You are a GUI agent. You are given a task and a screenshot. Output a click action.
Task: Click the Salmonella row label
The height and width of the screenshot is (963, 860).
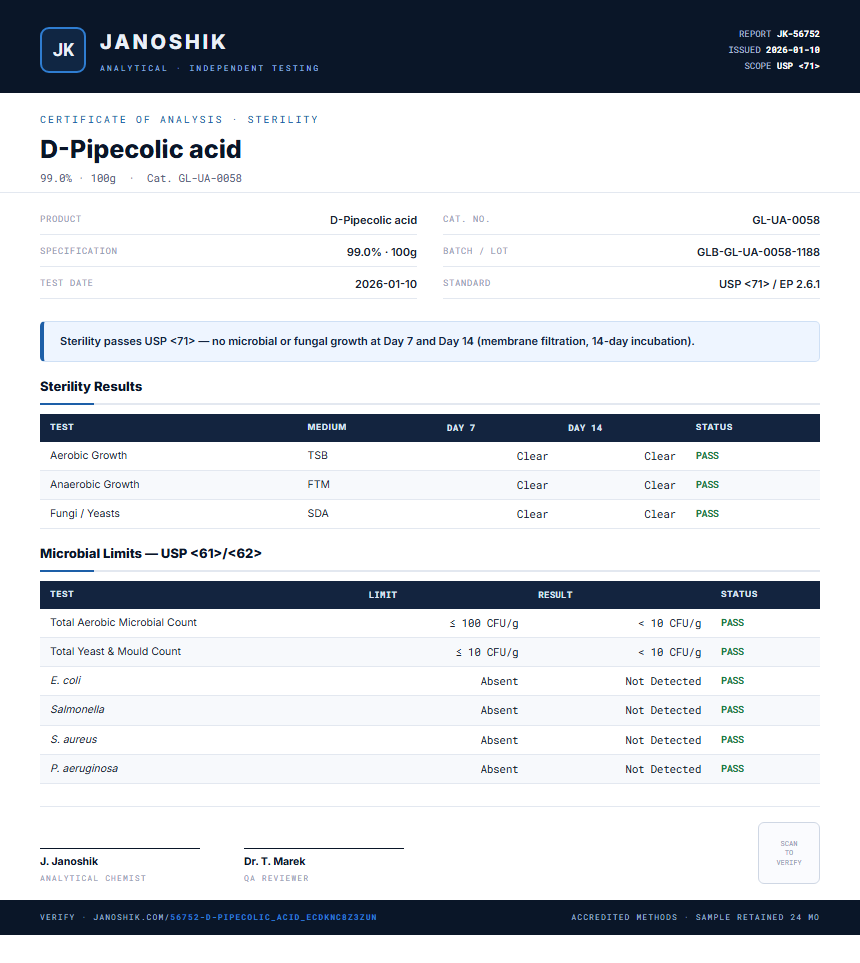[x=77, y=709]
